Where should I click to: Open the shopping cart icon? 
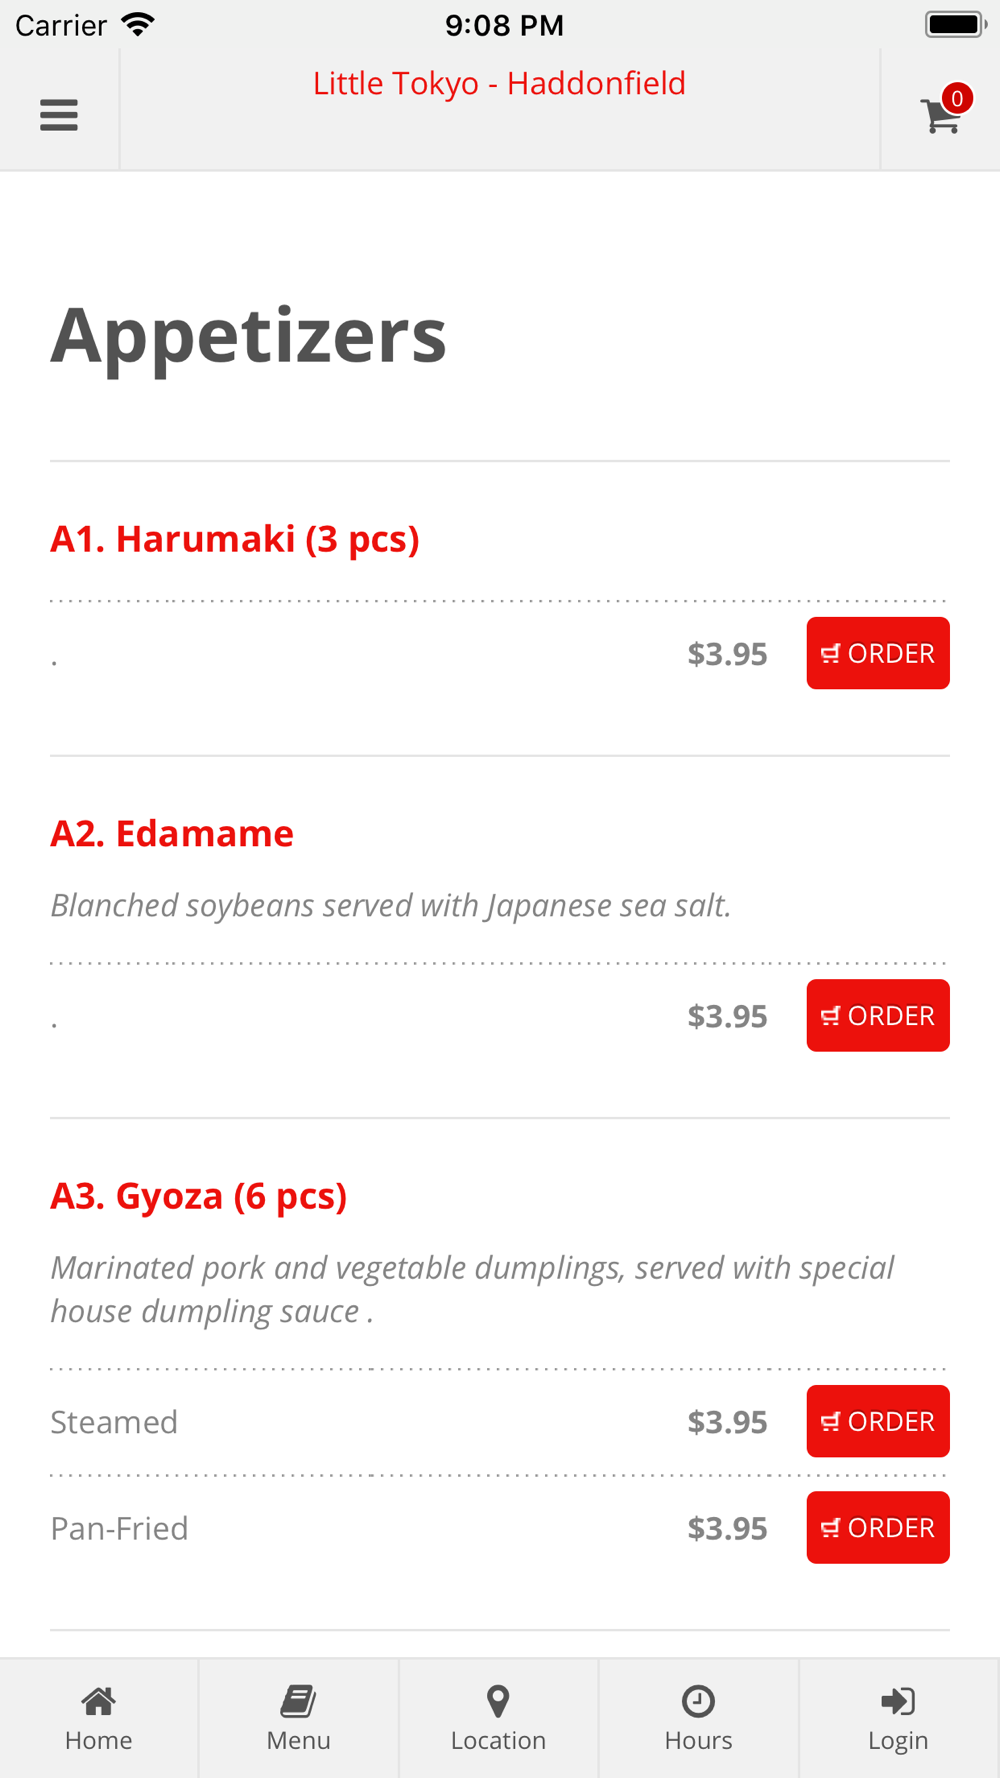pyautogui.click(x=939, y=117)
